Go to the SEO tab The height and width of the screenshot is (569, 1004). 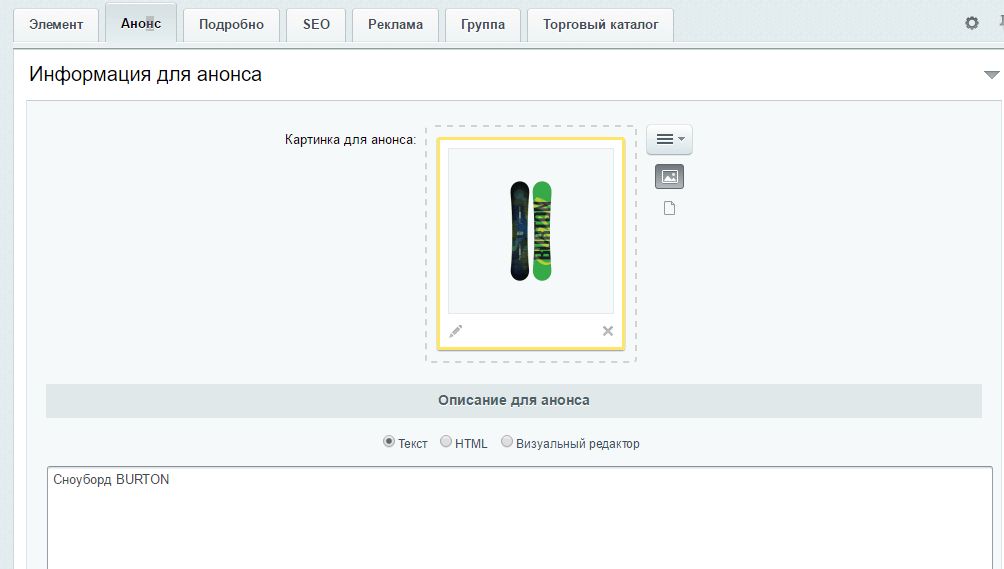[316, 24]
